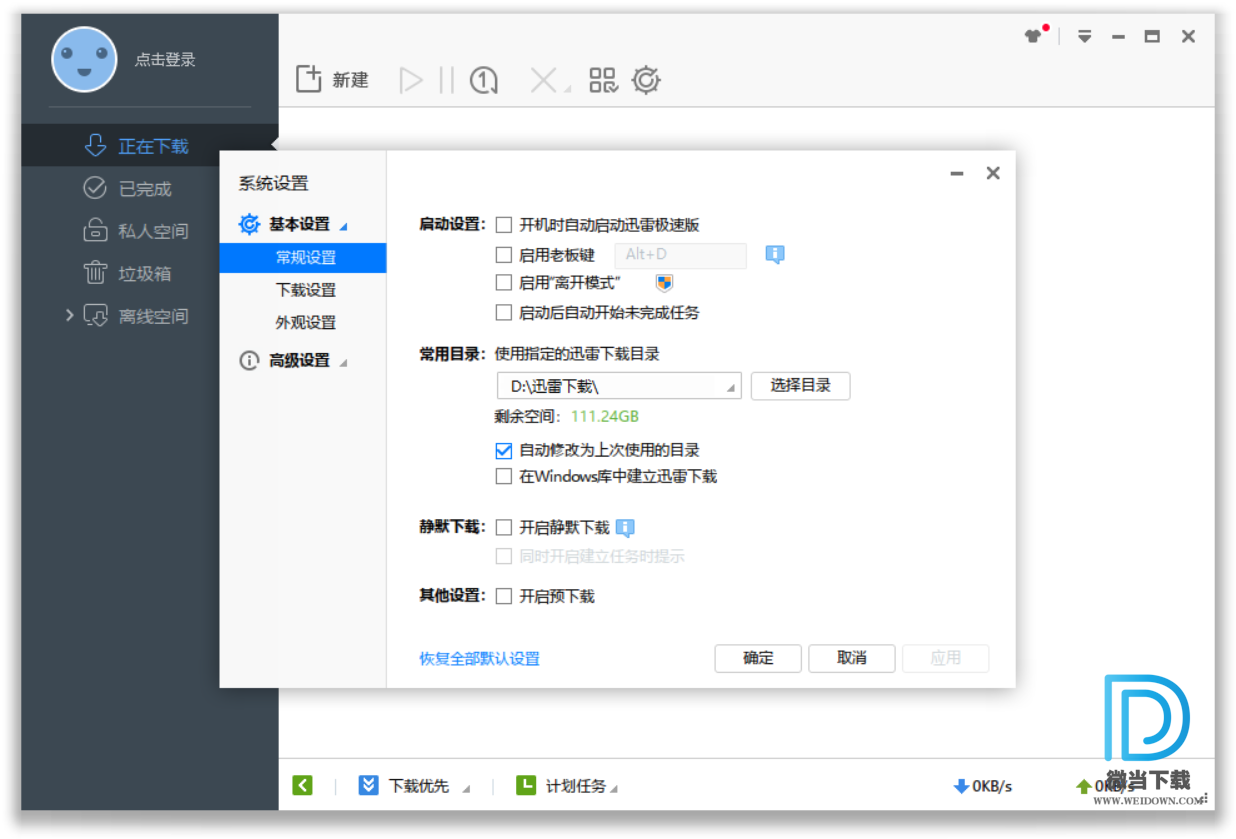Click the green 计划任务 icon
Viewport: 1236px width, 839px height.
point(526,785)
